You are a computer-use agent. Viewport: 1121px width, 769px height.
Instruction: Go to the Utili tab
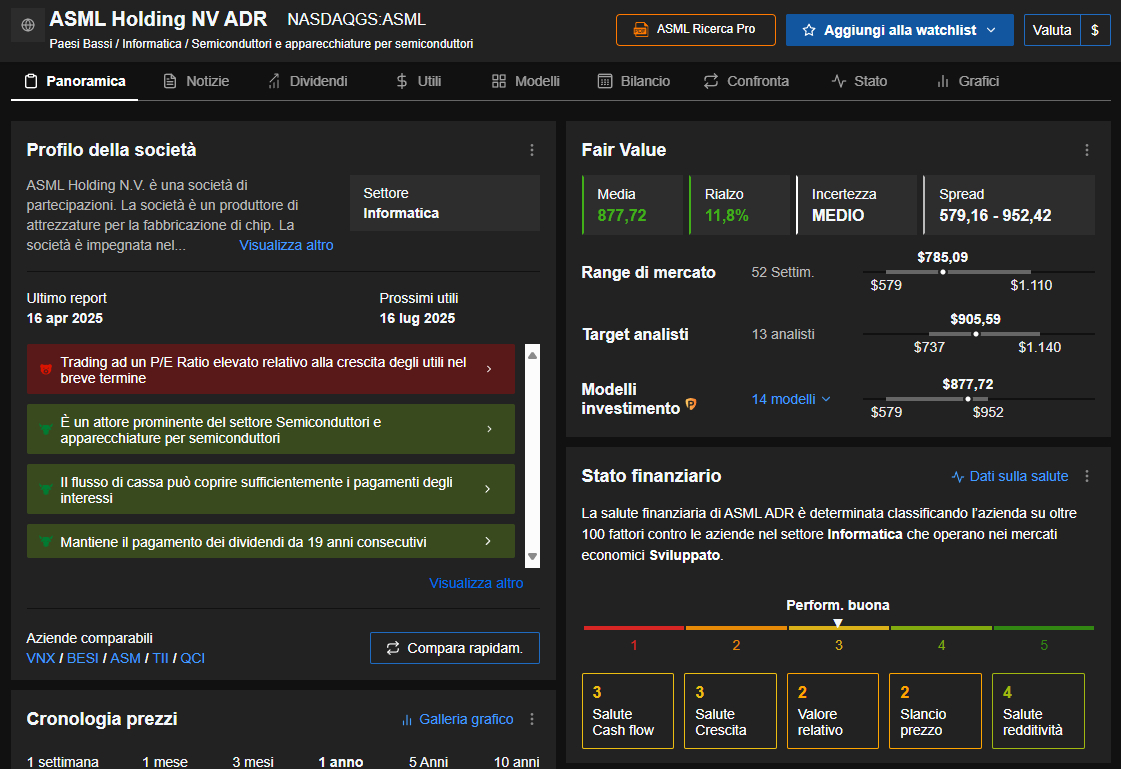(419, 81)
